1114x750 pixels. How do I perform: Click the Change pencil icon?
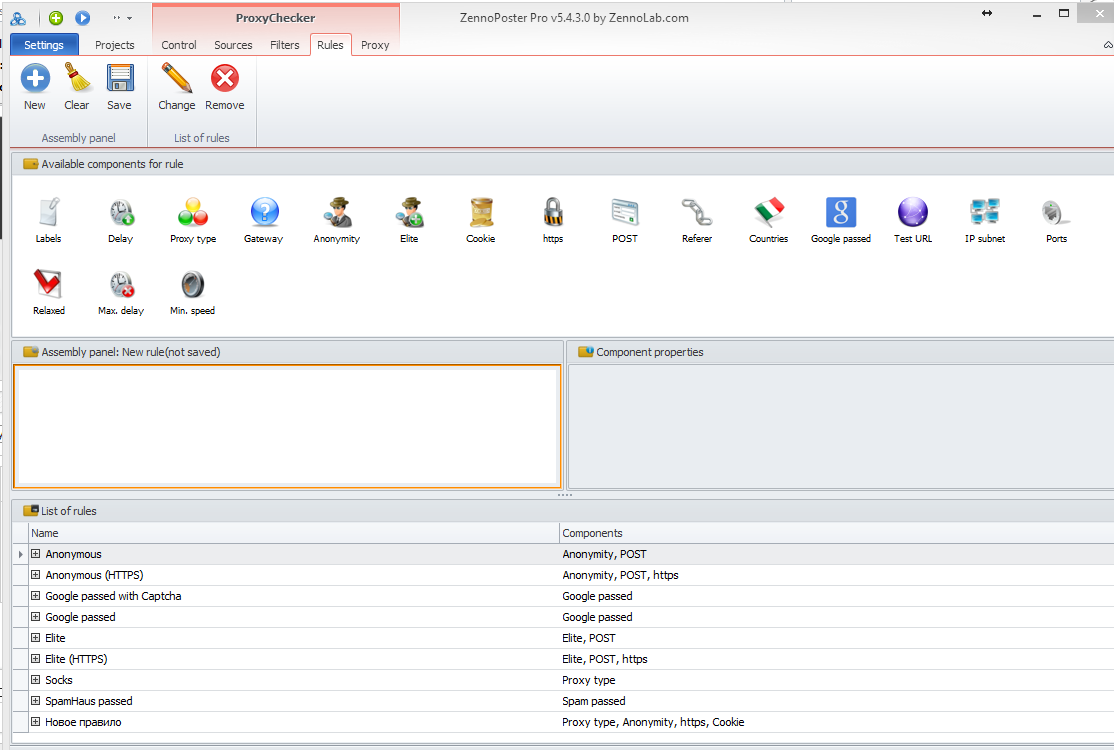pos(176,87)
